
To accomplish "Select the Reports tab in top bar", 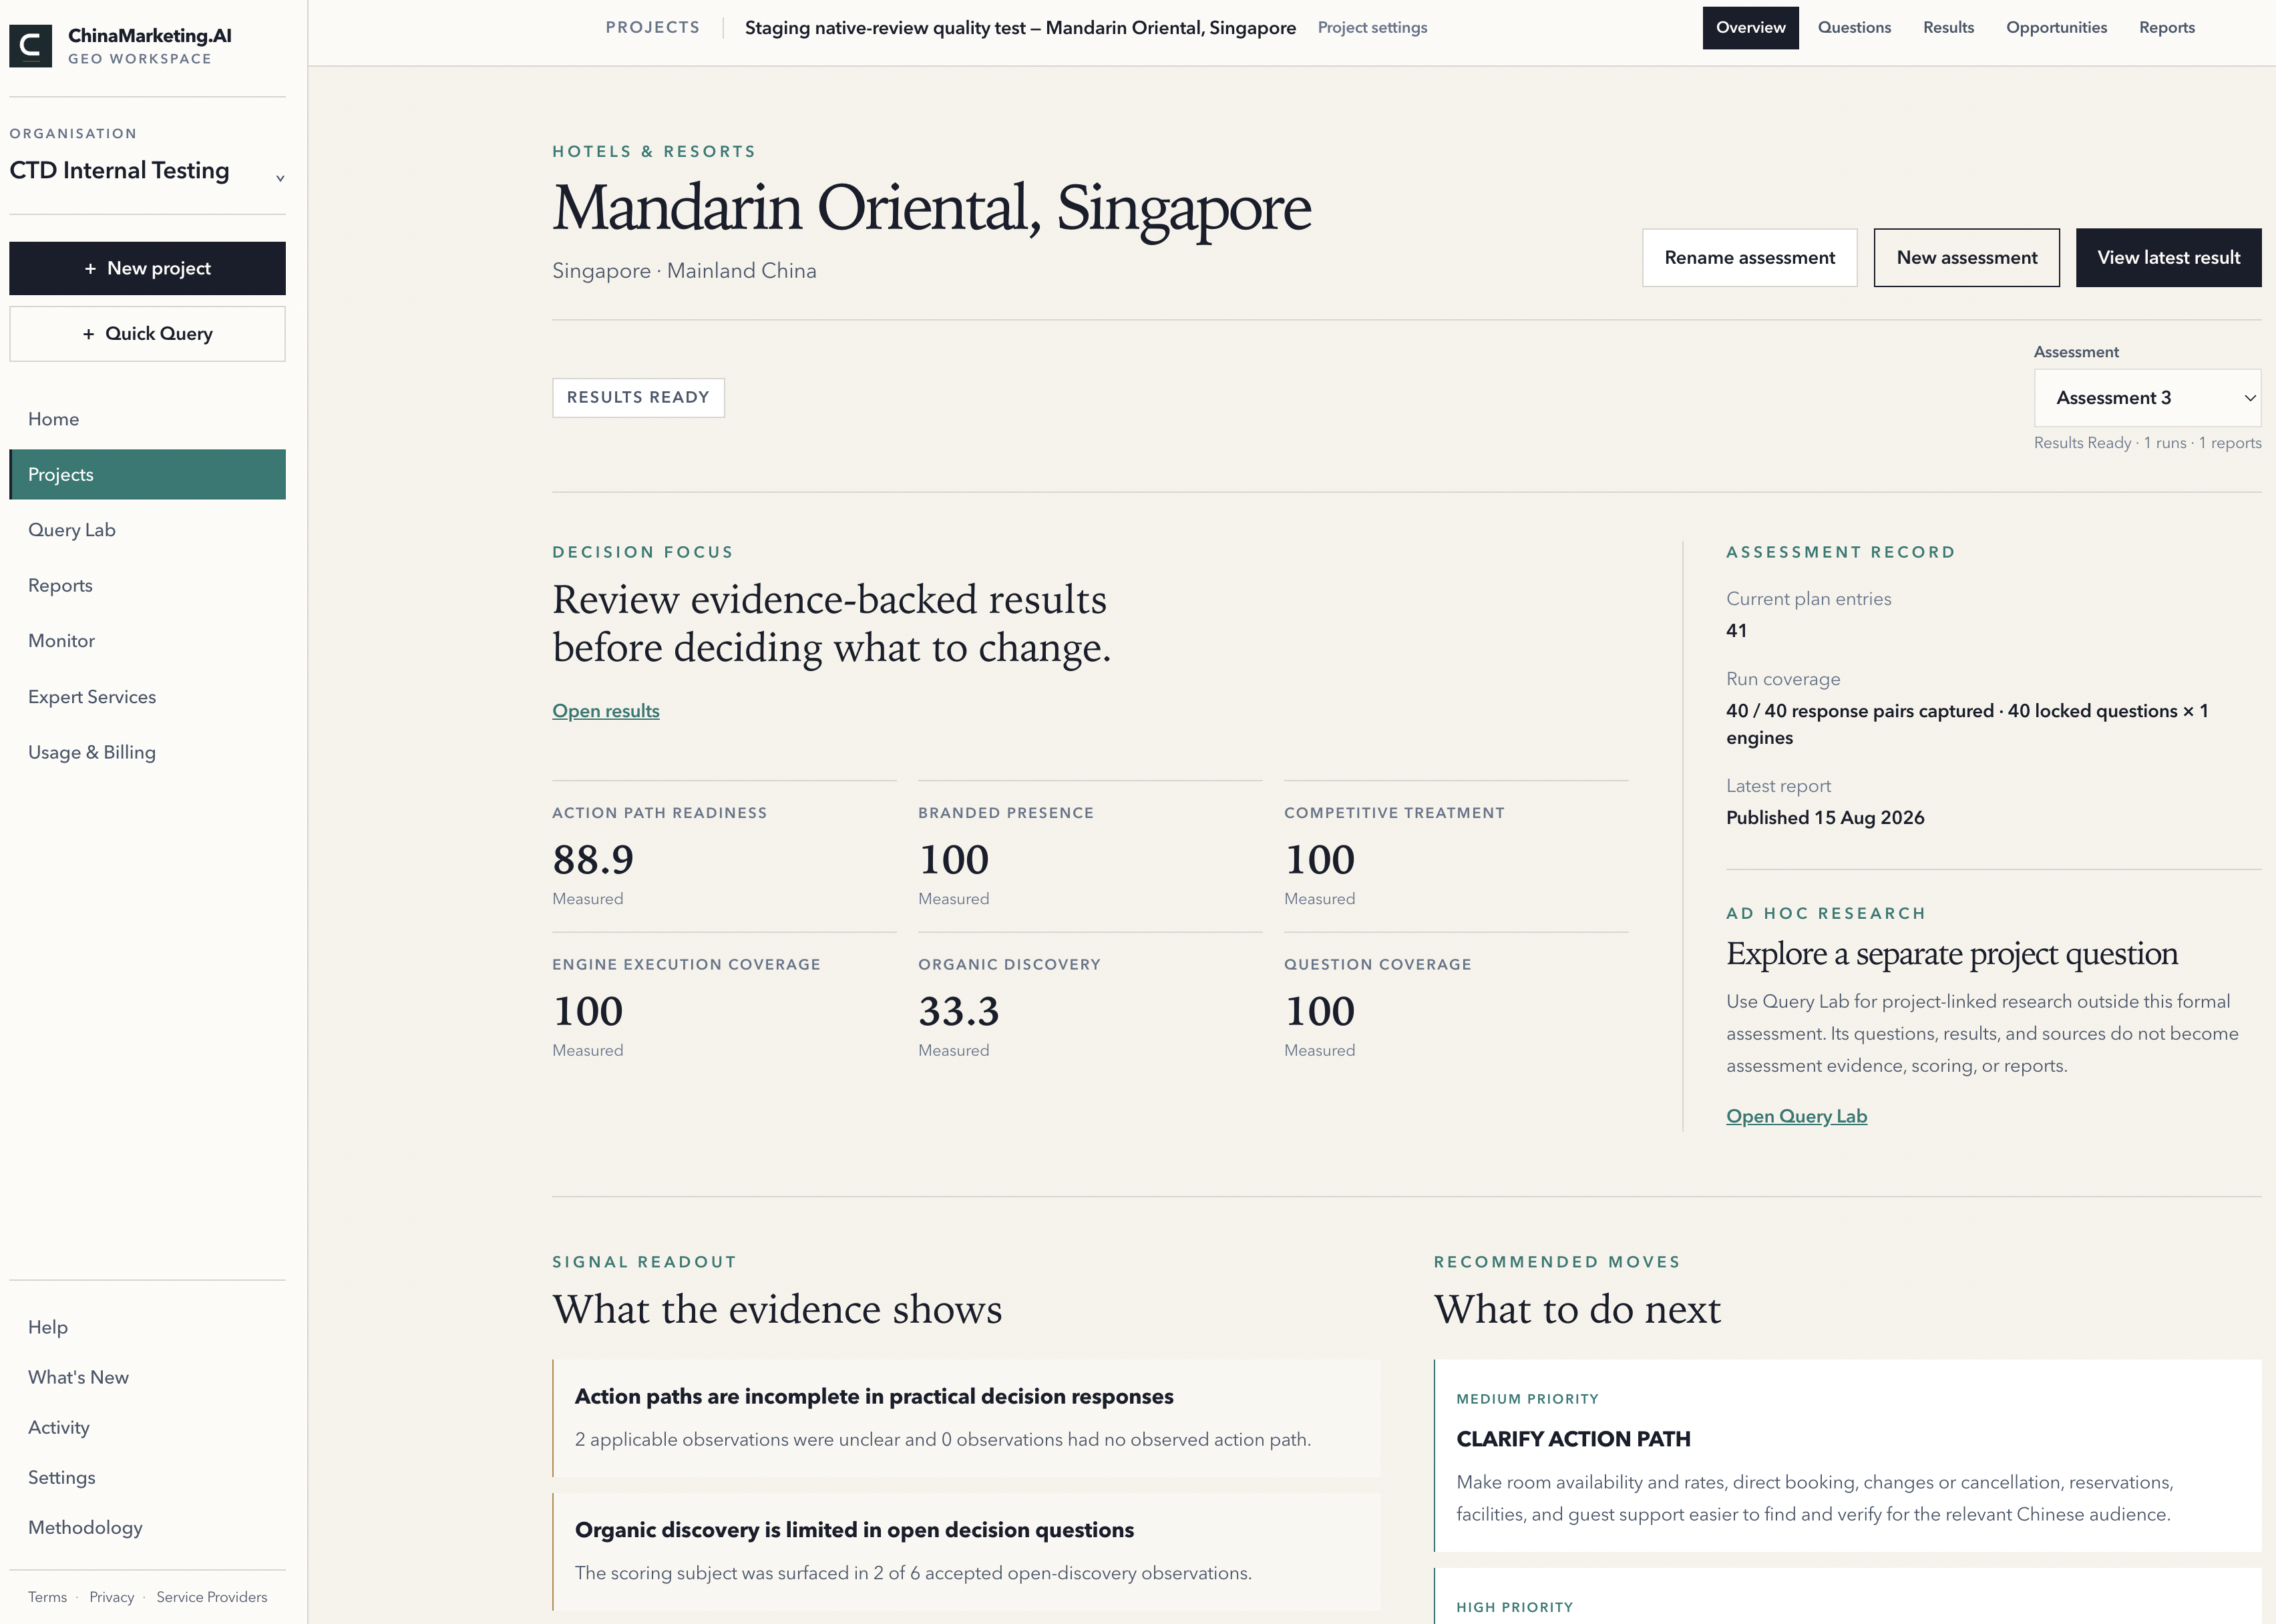I will click(2167, 28).
